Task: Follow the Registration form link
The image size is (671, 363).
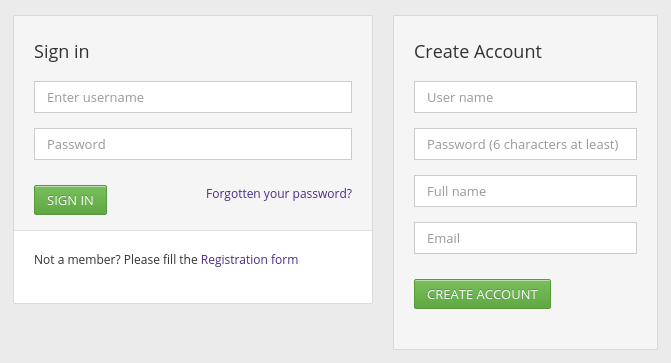Action: 249,259
